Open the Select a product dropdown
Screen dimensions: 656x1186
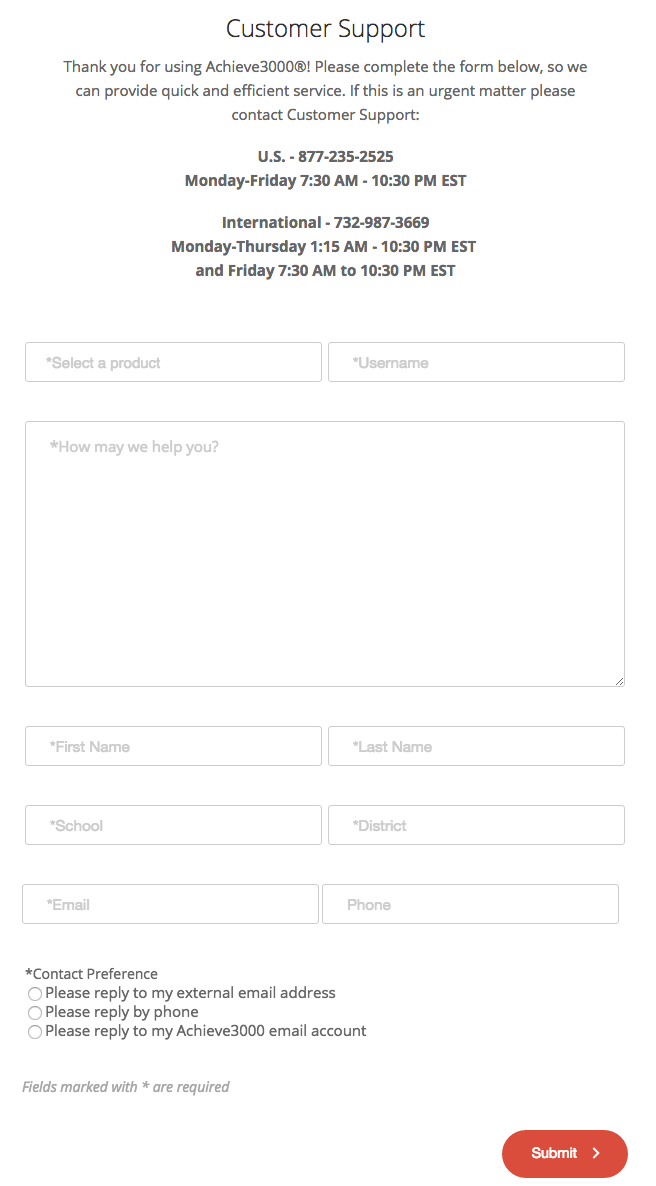click(x=173, y=362)
